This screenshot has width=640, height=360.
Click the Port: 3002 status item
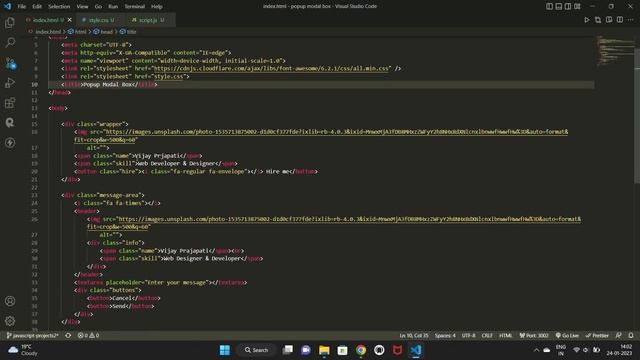click(x=534, y=336)
